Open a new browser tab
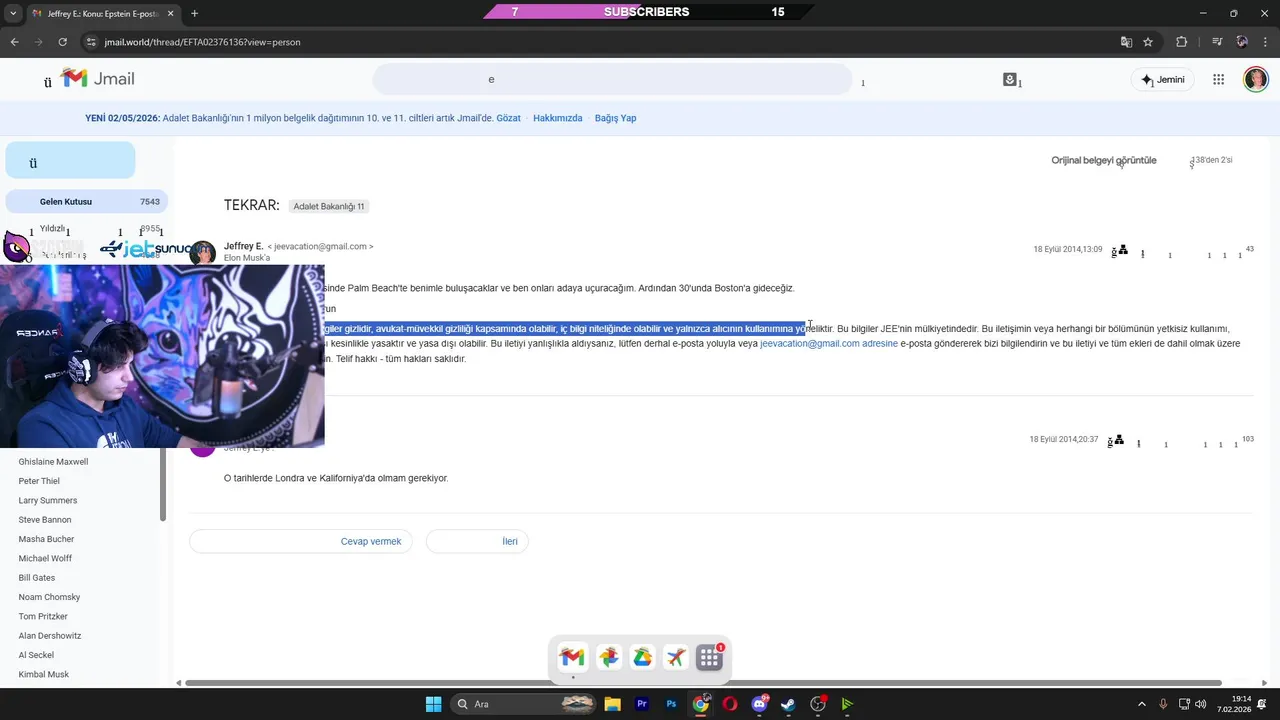 pyautogui.click(x=194, y=13)
